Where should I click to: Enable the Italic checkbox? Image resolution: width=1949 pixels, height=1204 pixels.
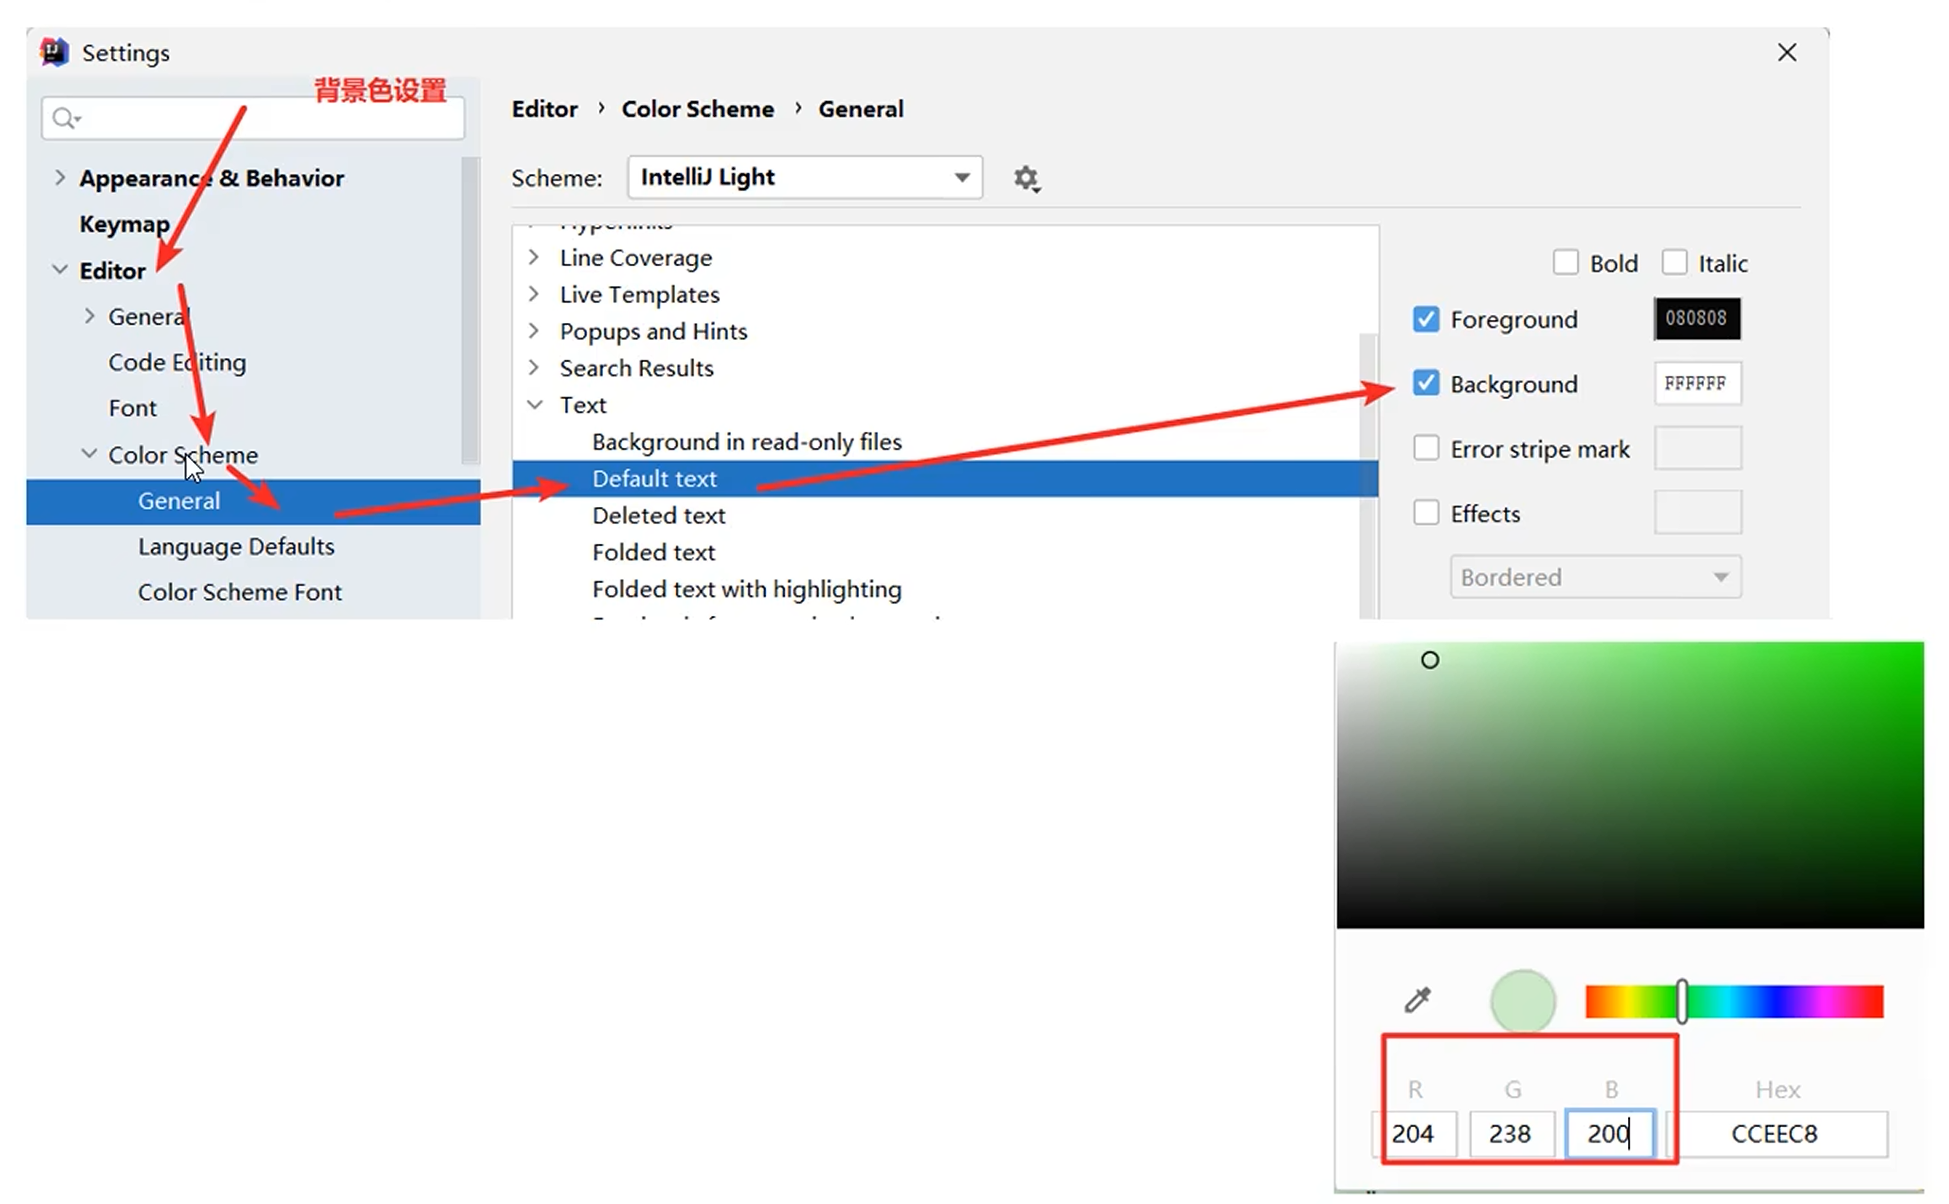point(1673,263)
